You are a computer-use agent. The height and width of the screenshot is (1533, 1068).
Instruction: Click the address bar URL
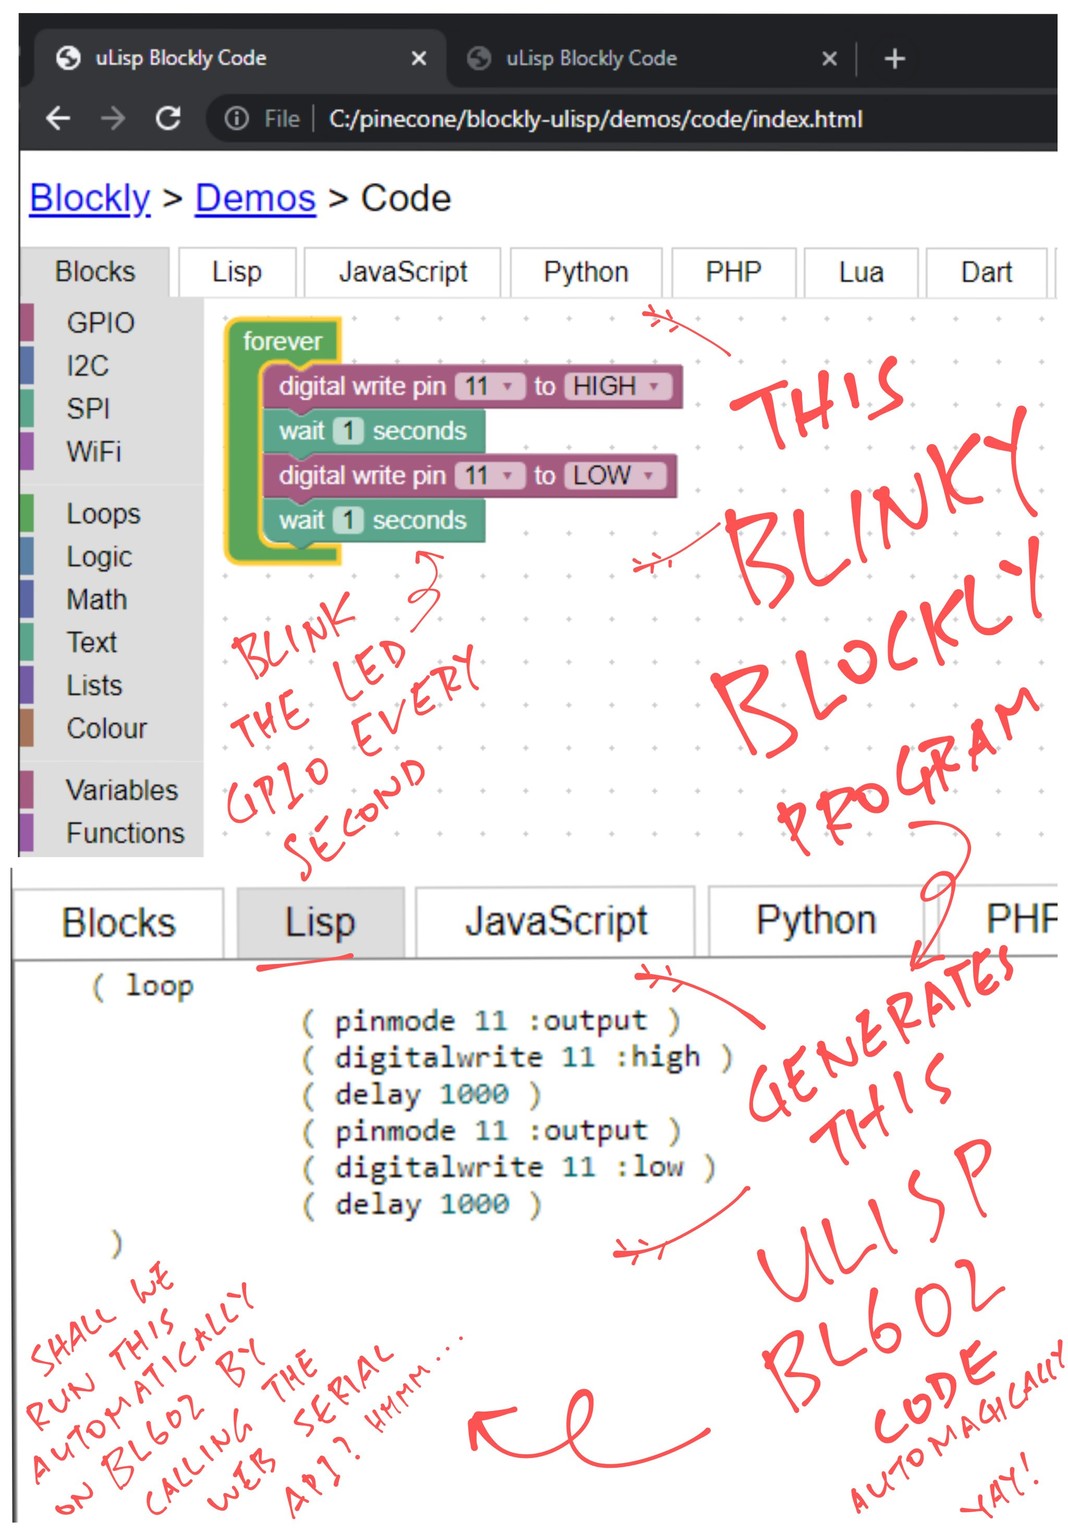click(595, 119)
